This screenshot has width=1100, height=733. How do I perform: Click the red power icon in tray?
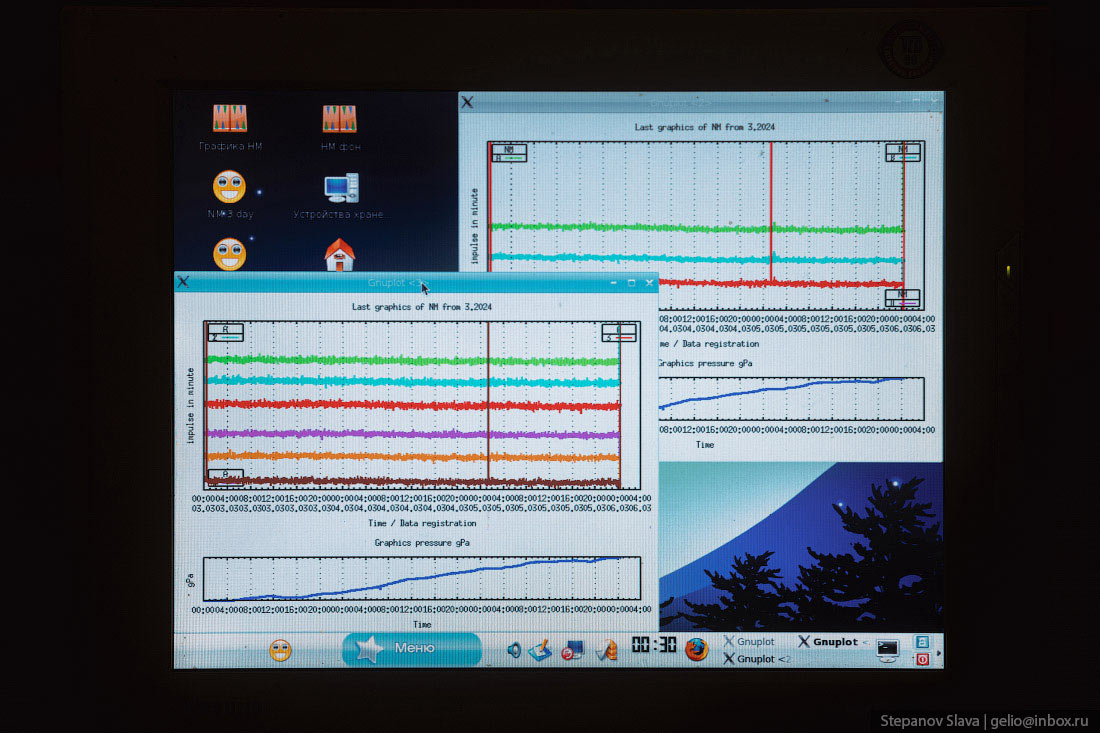[x=922, y=659]
